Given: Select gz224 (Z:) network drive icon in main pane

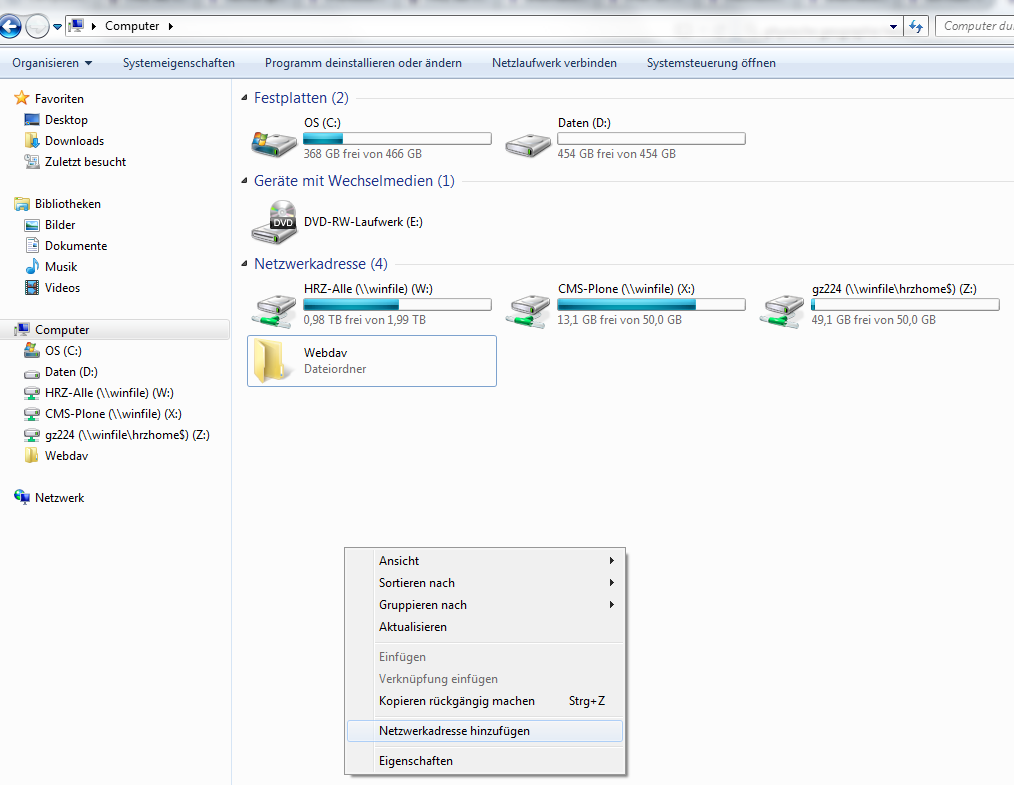Looking at the screenshot, I should coord(782,311).
